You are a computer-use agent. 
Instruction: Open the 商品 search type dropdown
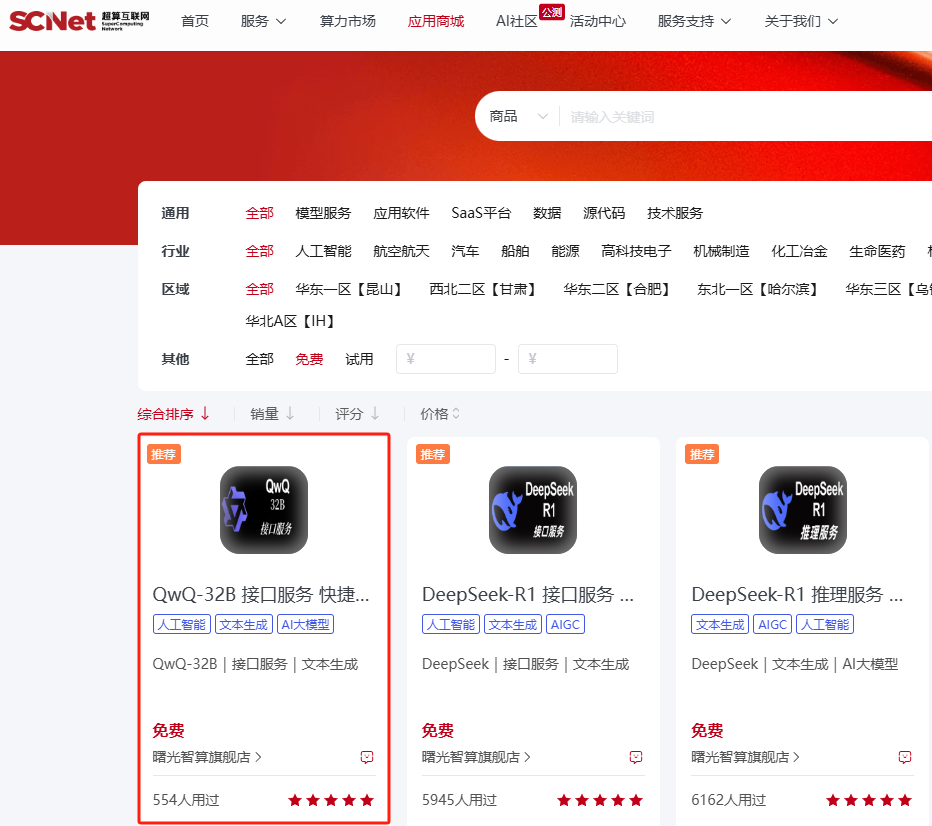(518, 116)
